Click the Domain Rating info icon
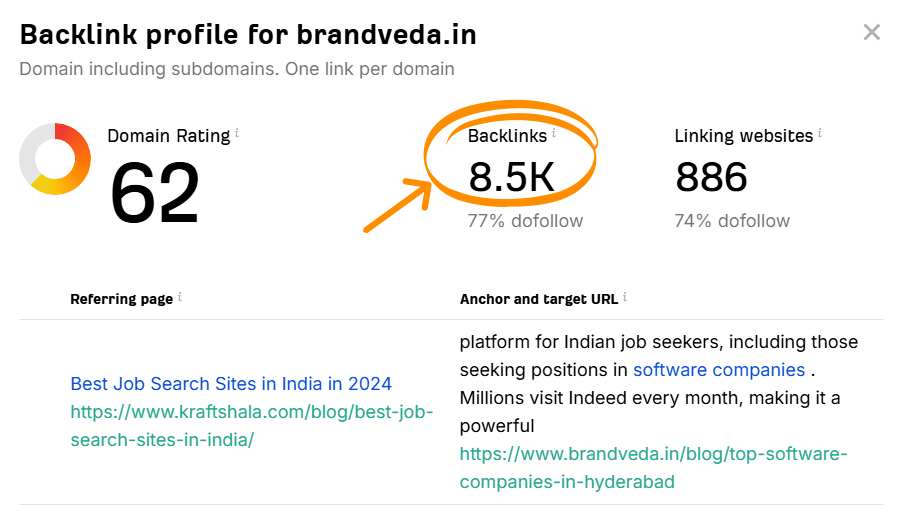Image resolution: width=899 pixels, height=514 pixels. 237,133
